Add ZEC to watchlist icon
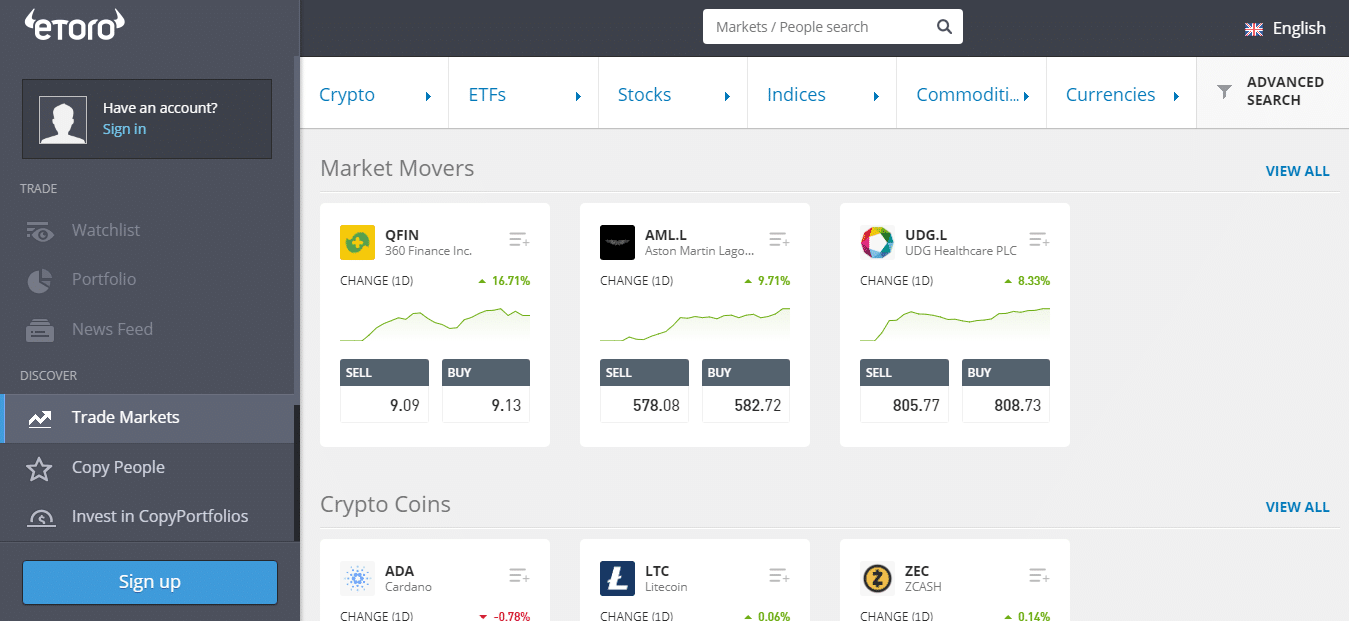This screenshot has width=1349, height=621. (1039, 576)
